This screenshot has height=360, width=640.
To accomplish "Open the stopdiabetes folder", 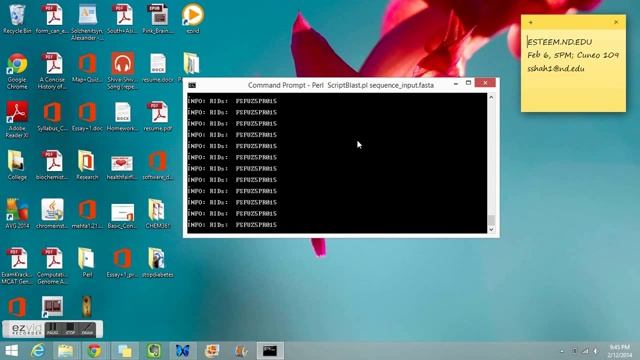I will point(158,262).
